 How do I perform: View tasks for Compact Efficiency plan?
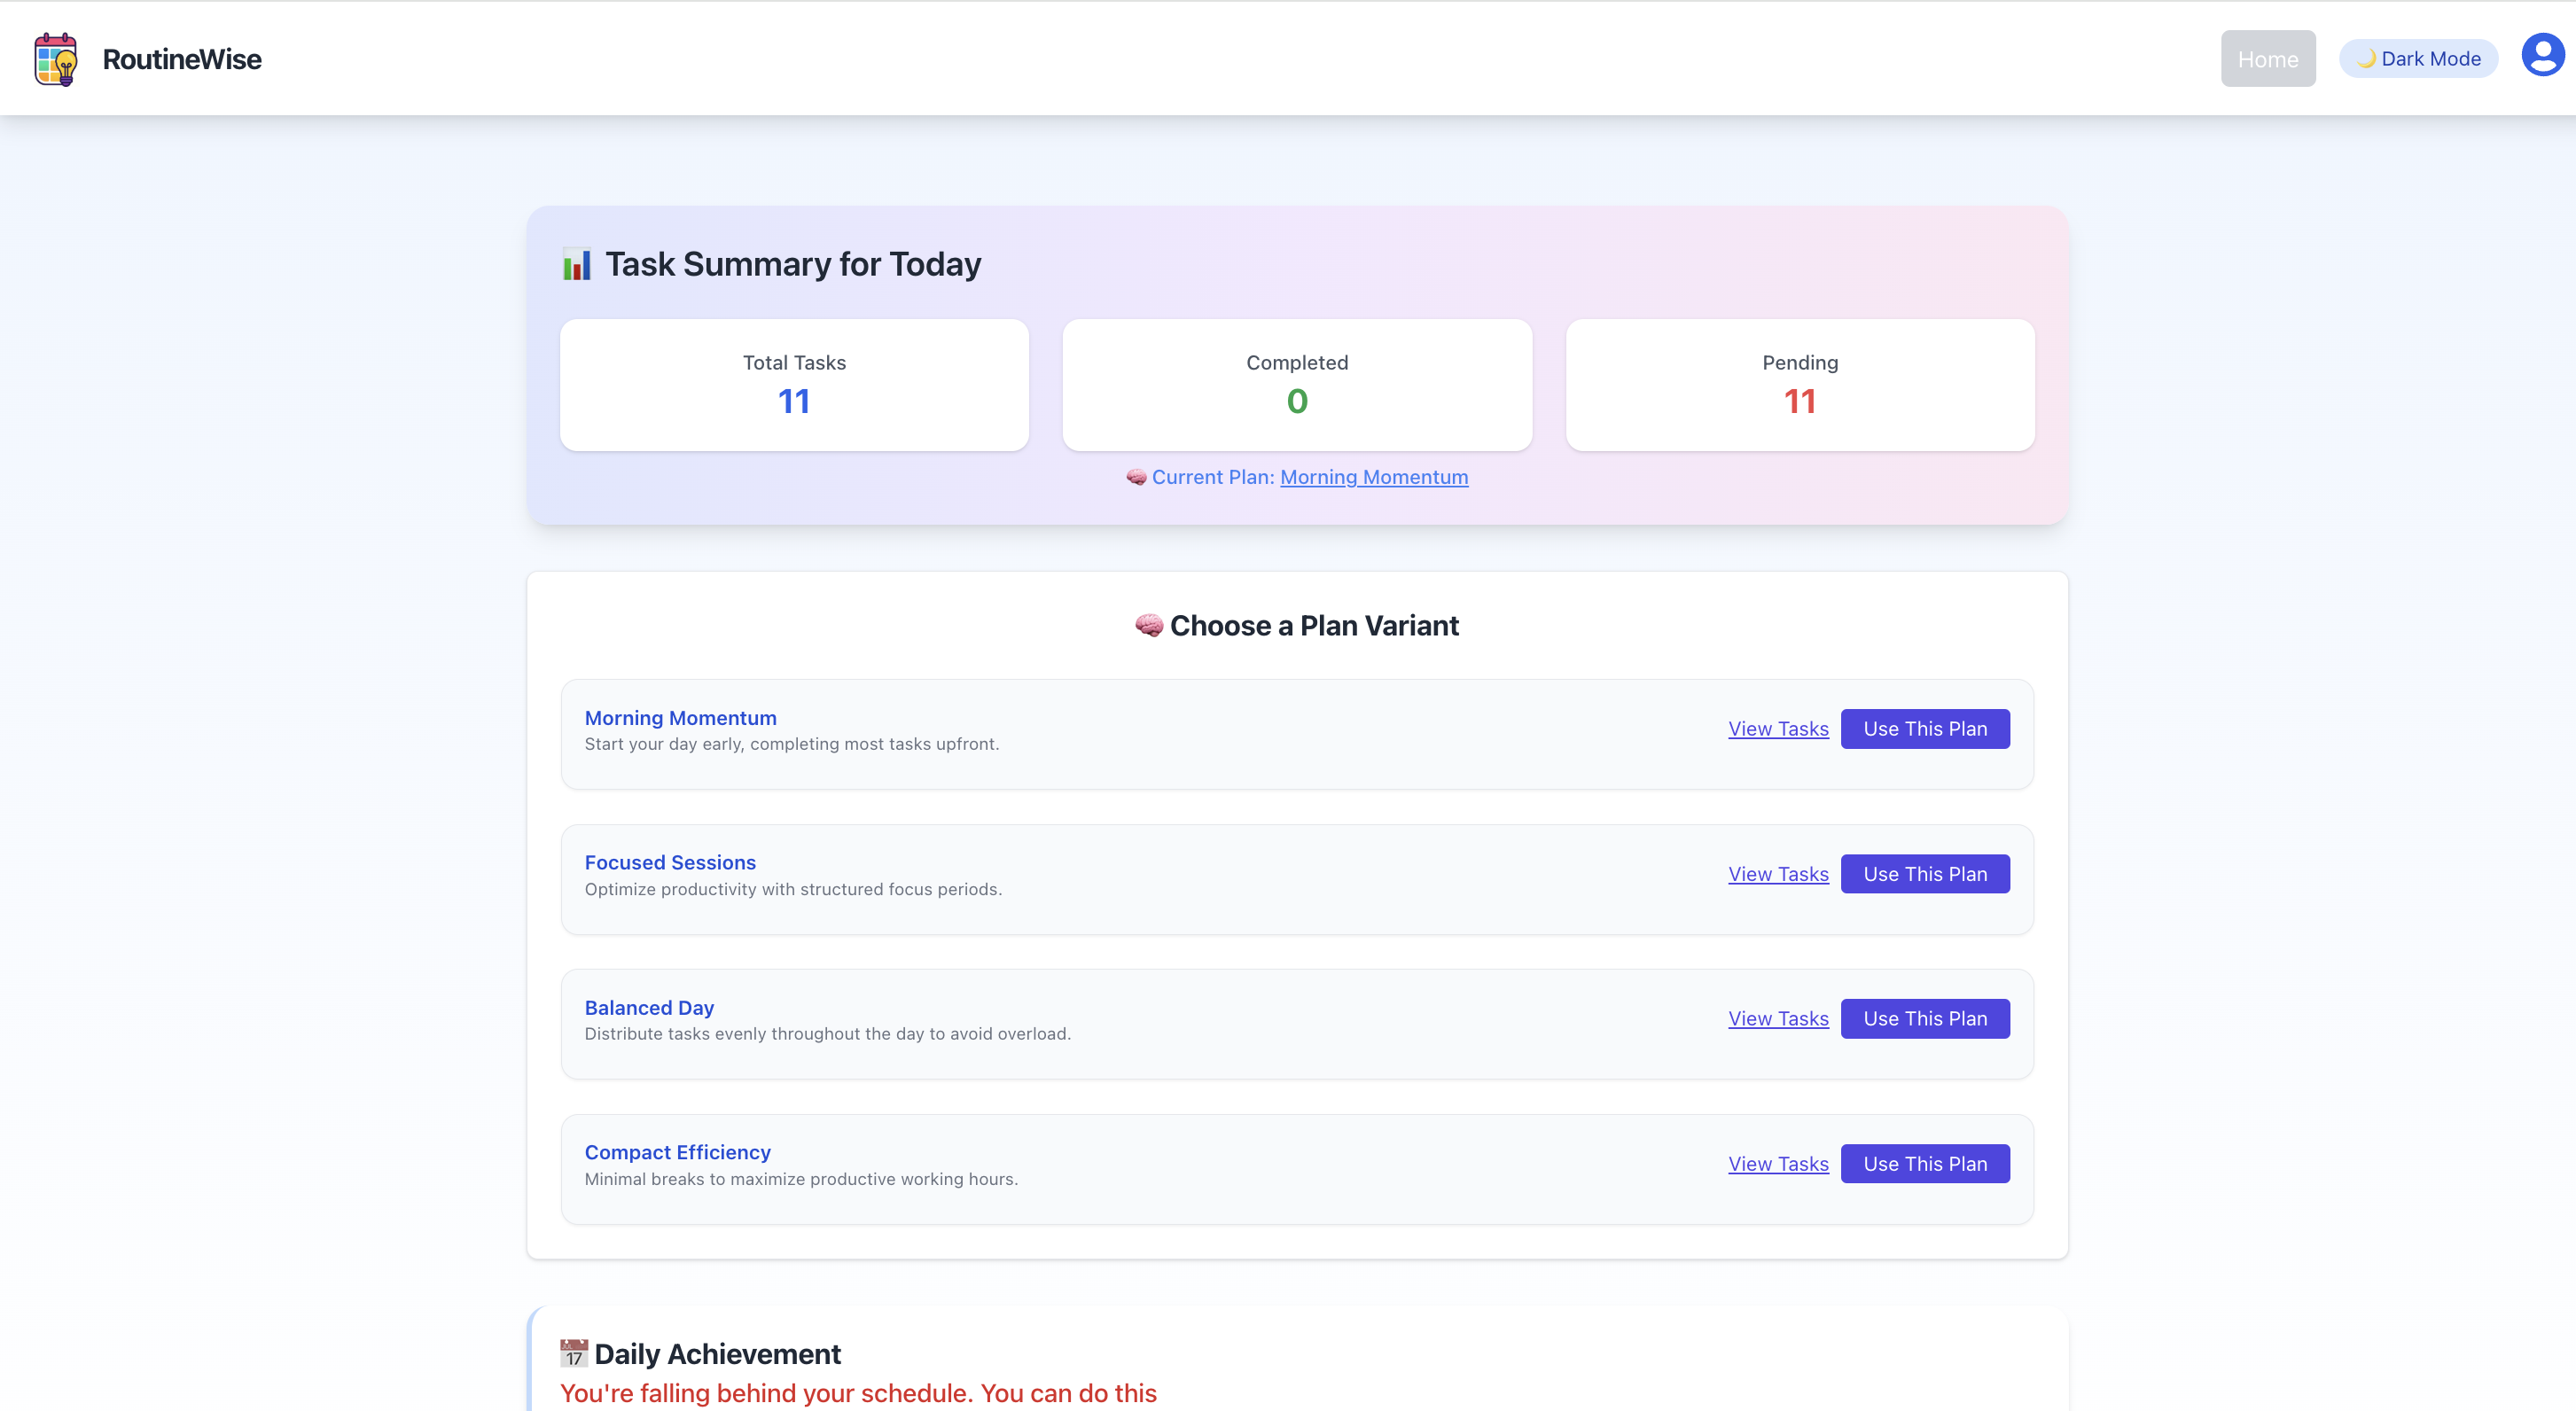point(1777,1164)
